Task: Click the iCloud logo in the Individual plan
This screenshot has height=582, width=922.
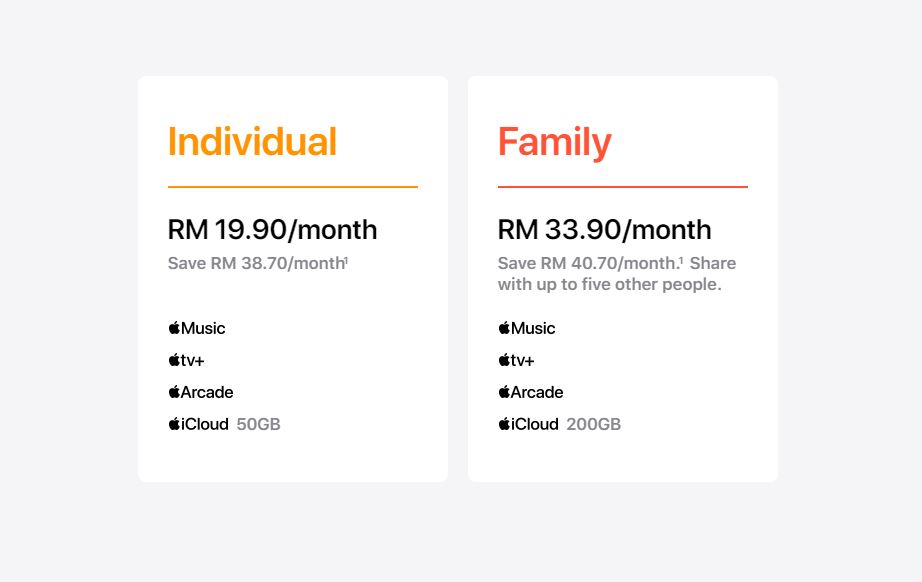Action: tap(198, 424)
